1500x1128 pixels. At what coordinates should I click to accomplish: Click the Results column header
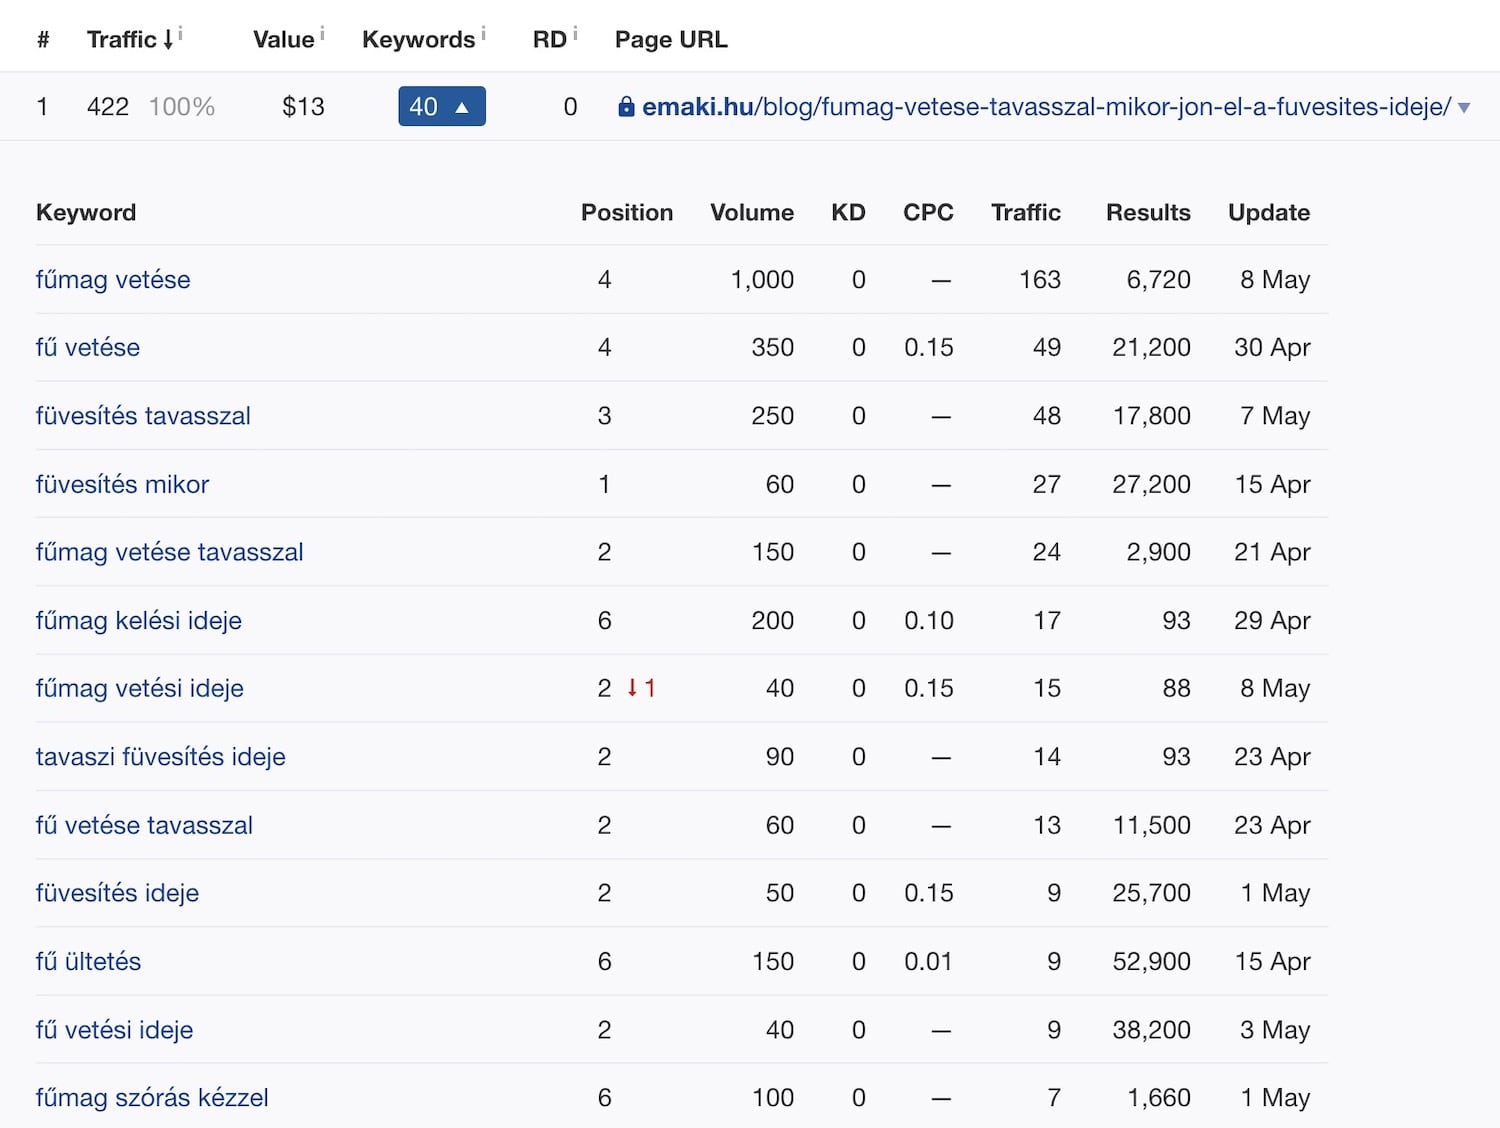coord(1148,213)
